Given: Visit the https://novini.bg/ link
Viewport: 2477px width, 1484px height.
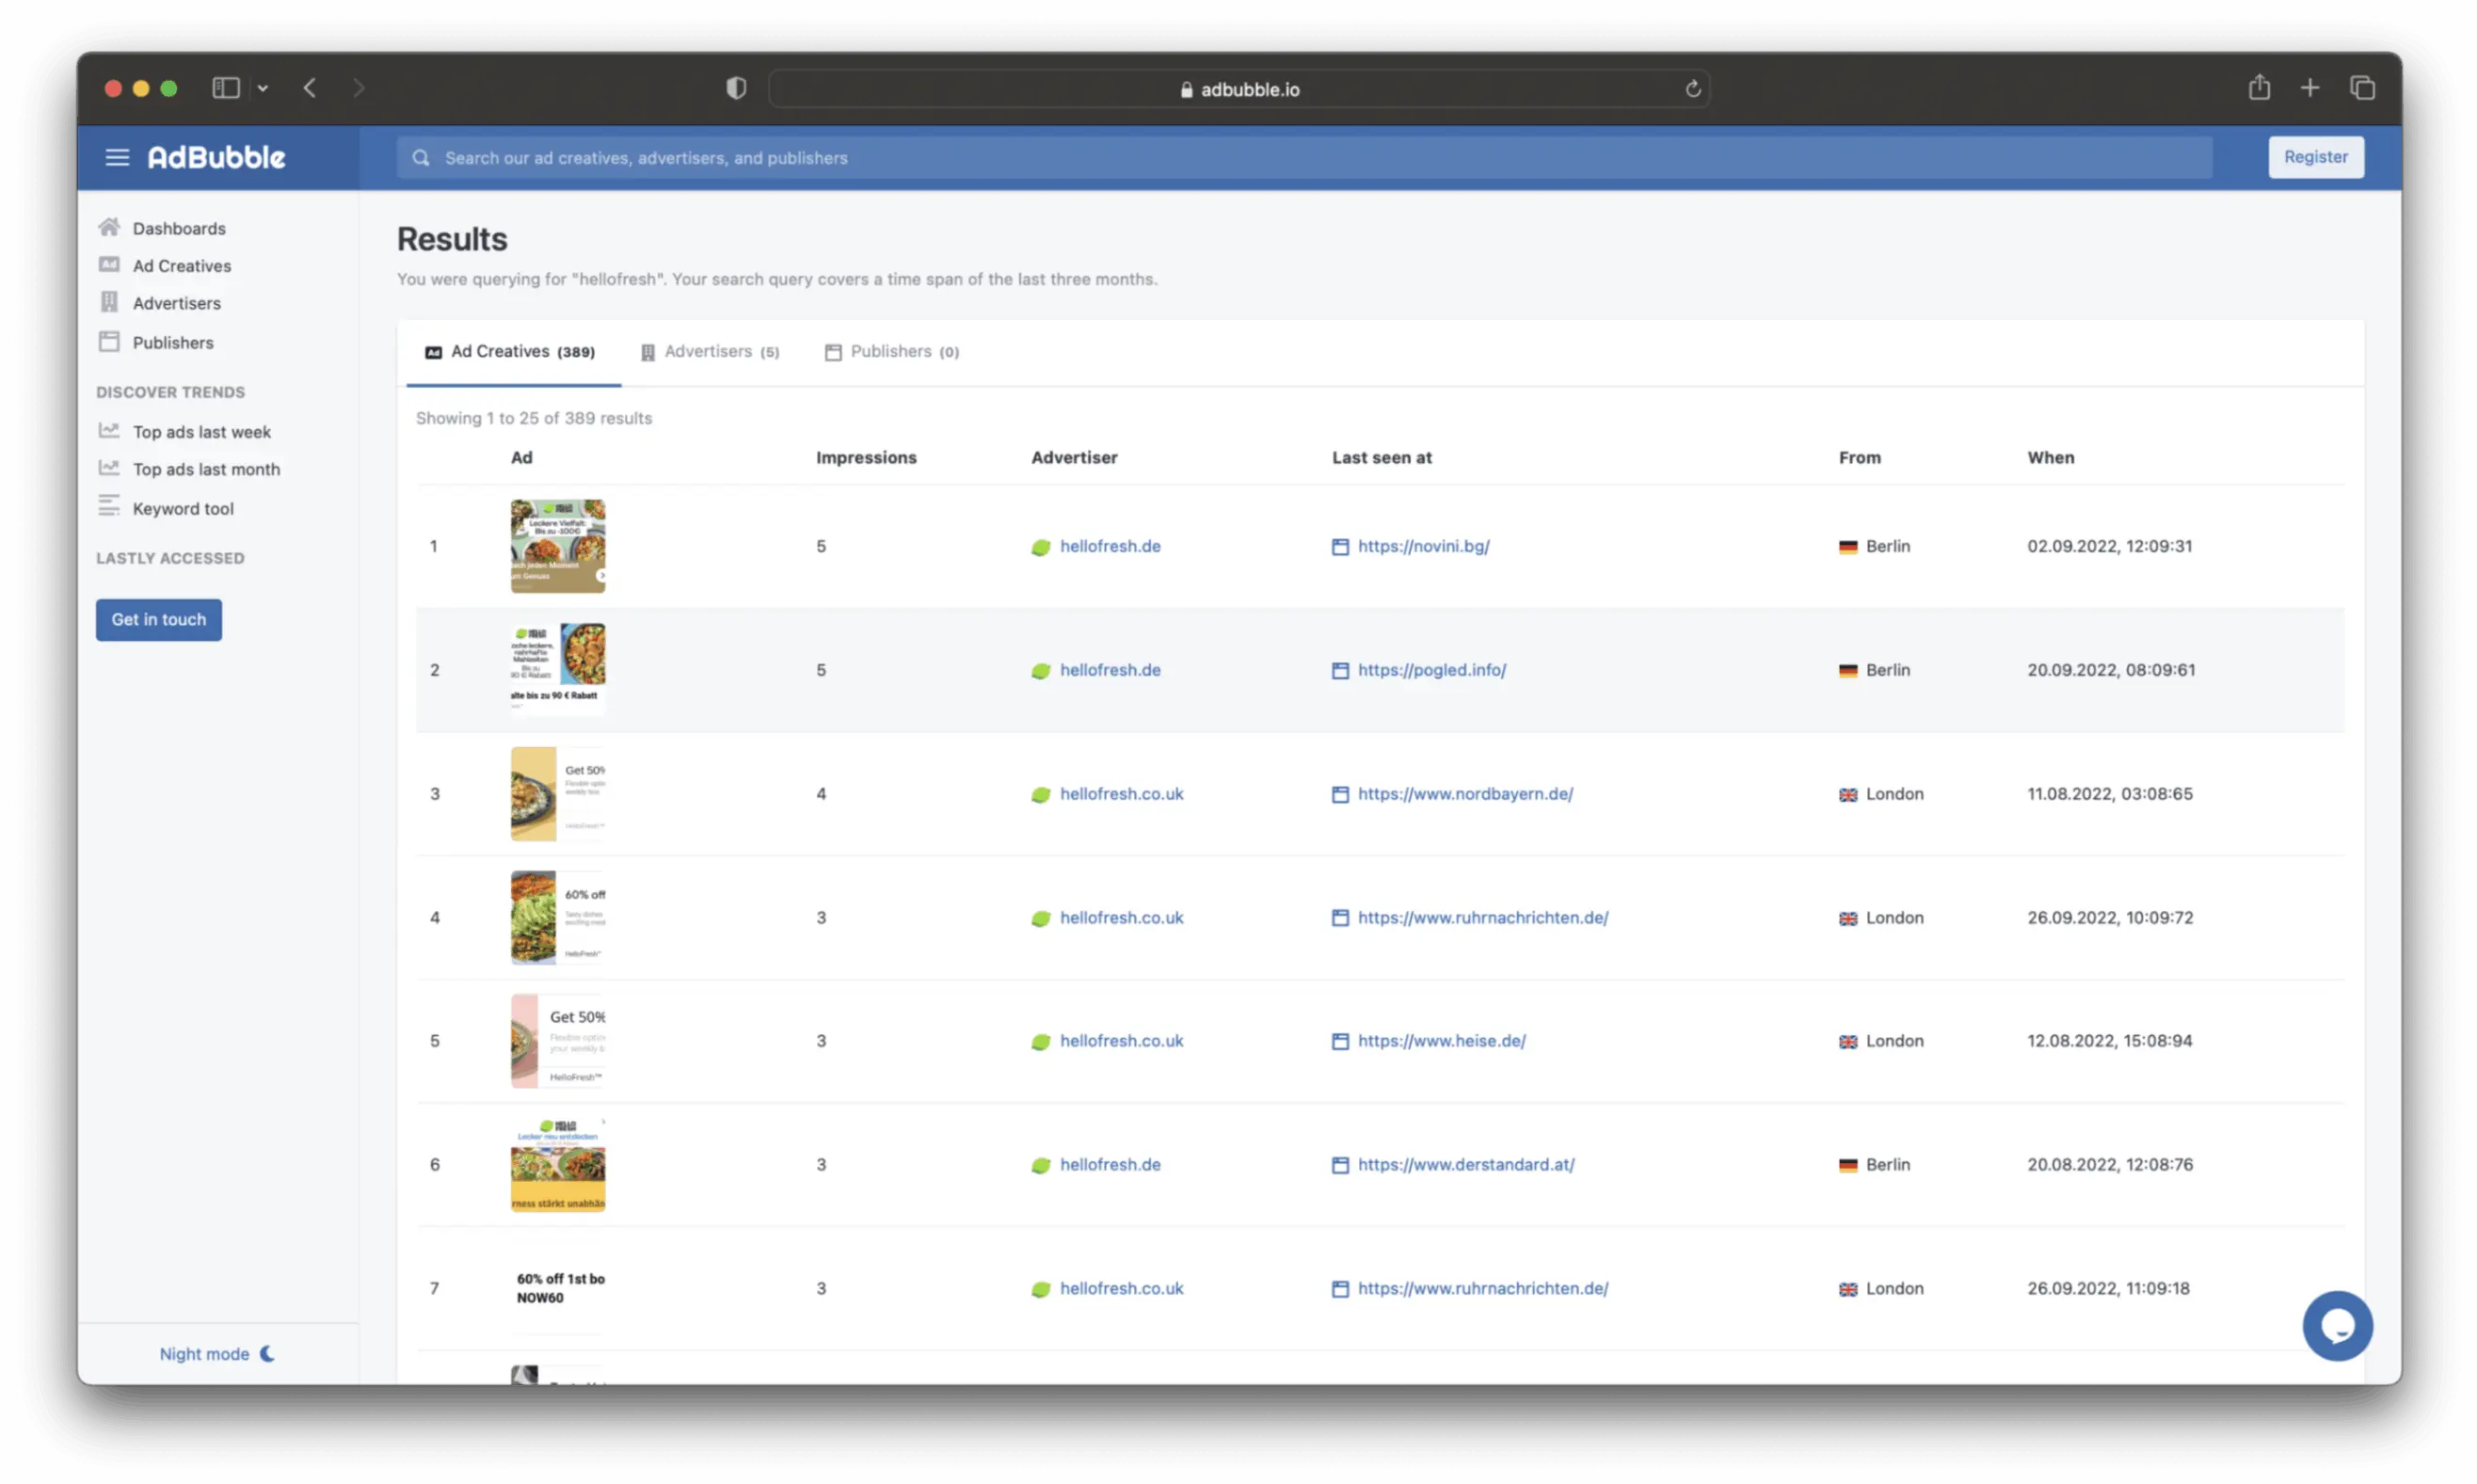Looking at the screenshot, I should click(1423, 546).
